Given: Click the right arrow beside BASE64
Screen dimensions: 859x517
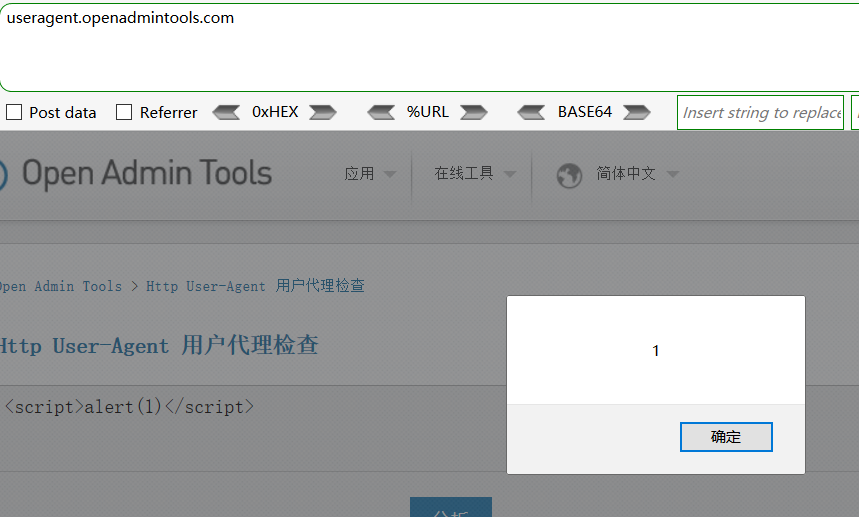Looking at the screenshot, I should 637,112.
